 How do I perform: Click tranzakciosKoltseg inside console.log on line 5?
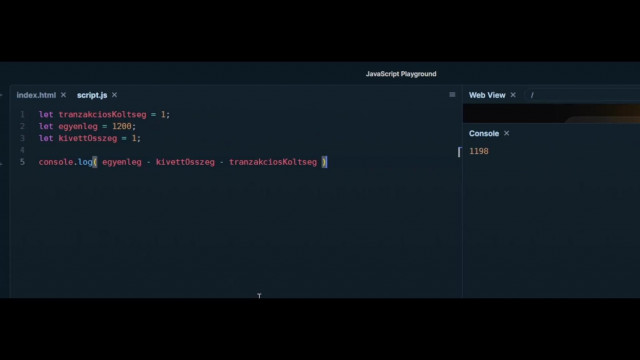pos(273,162)
